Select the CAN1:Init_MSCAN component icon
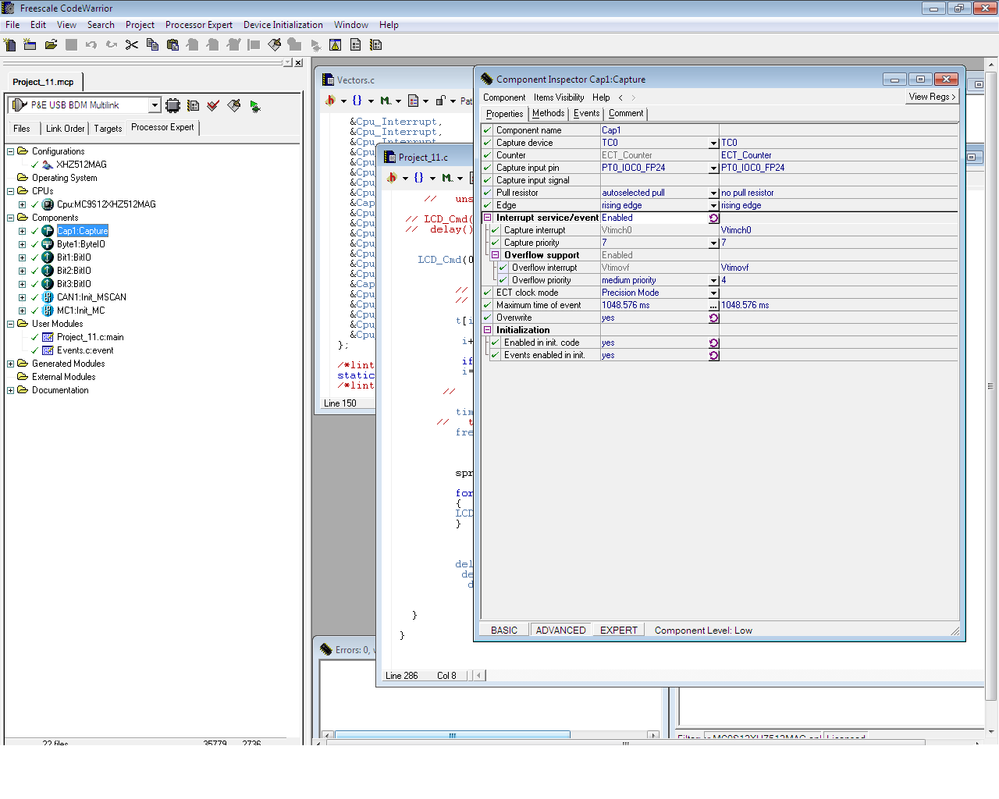 tap(47, 297)
